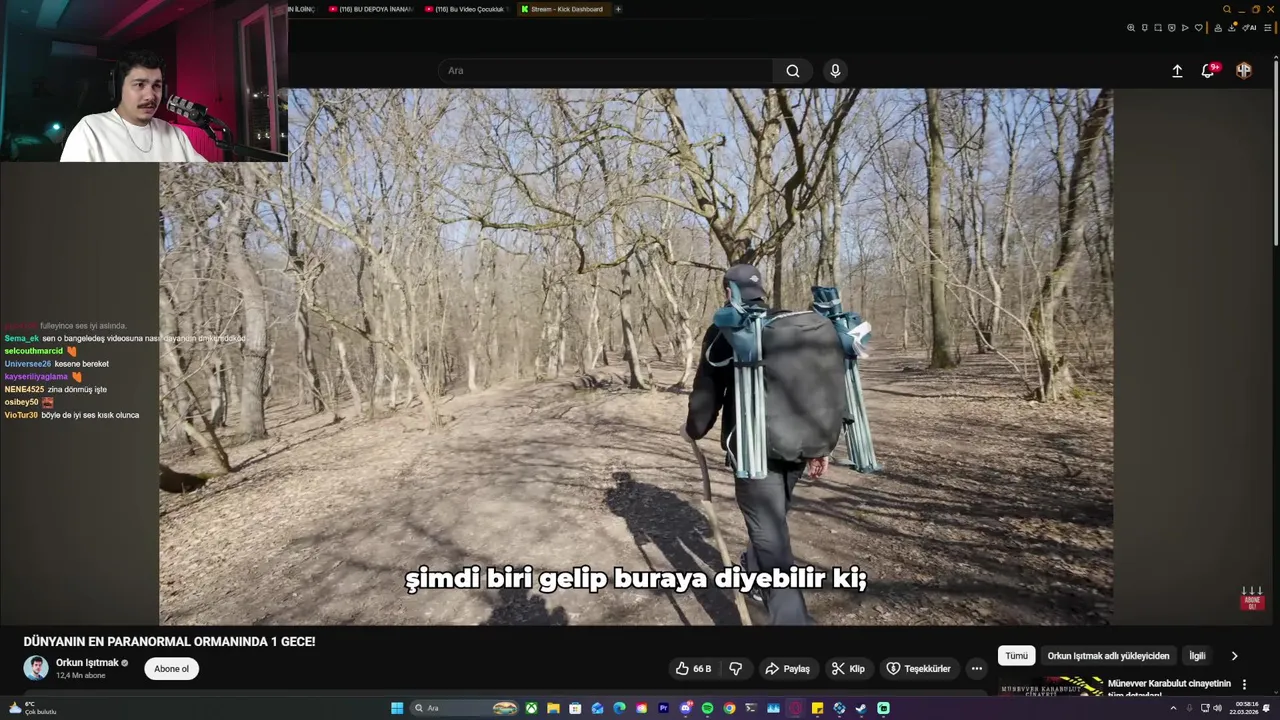Open Google Chrome from taskbar

click(729, 708)
